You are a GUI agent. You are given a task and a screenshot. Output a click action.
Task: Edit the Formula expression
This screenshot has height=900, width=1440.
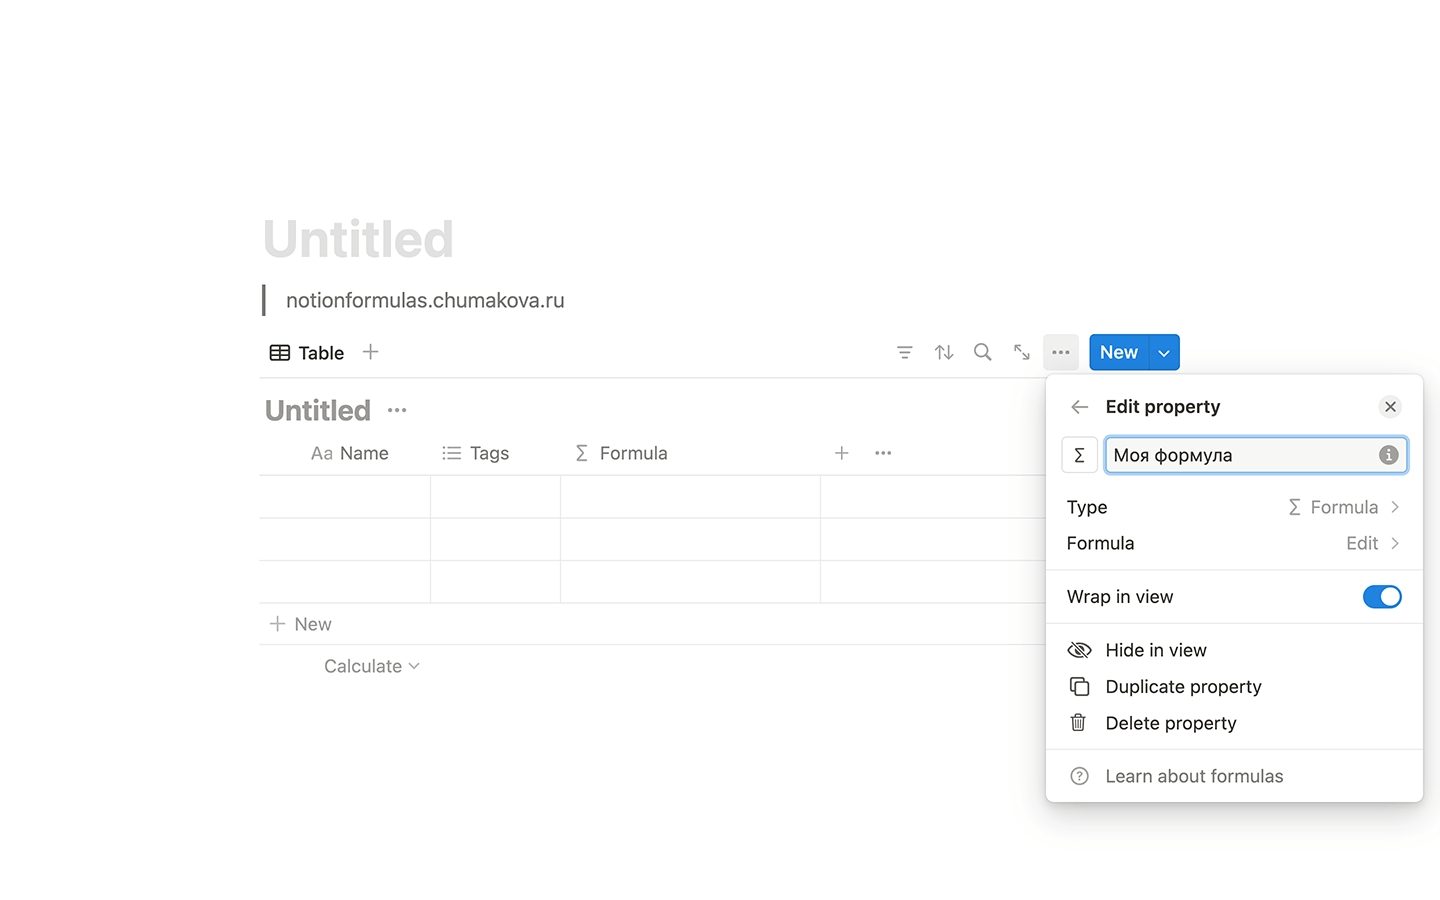[1234, 543]
